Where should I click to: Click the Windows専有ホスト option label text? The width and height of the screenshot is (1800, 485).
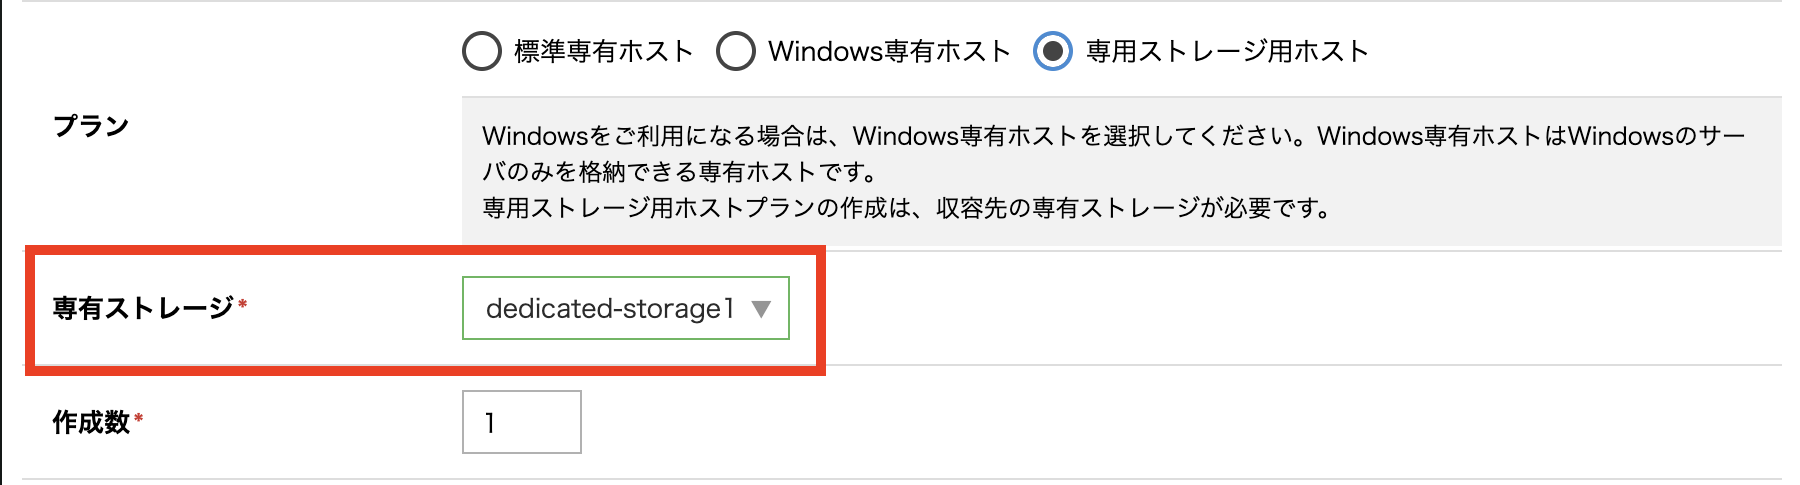point(889,51)
